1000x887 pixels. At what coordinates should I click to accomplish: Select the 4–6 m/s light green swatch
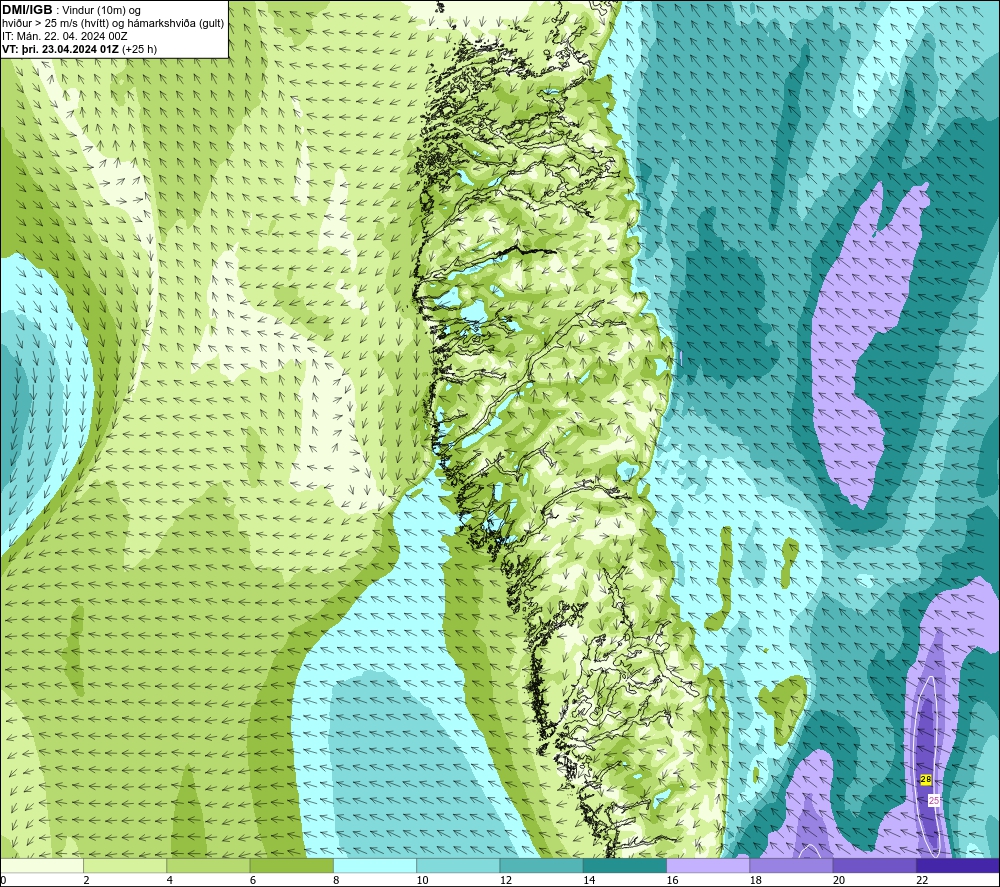point(208,865)
